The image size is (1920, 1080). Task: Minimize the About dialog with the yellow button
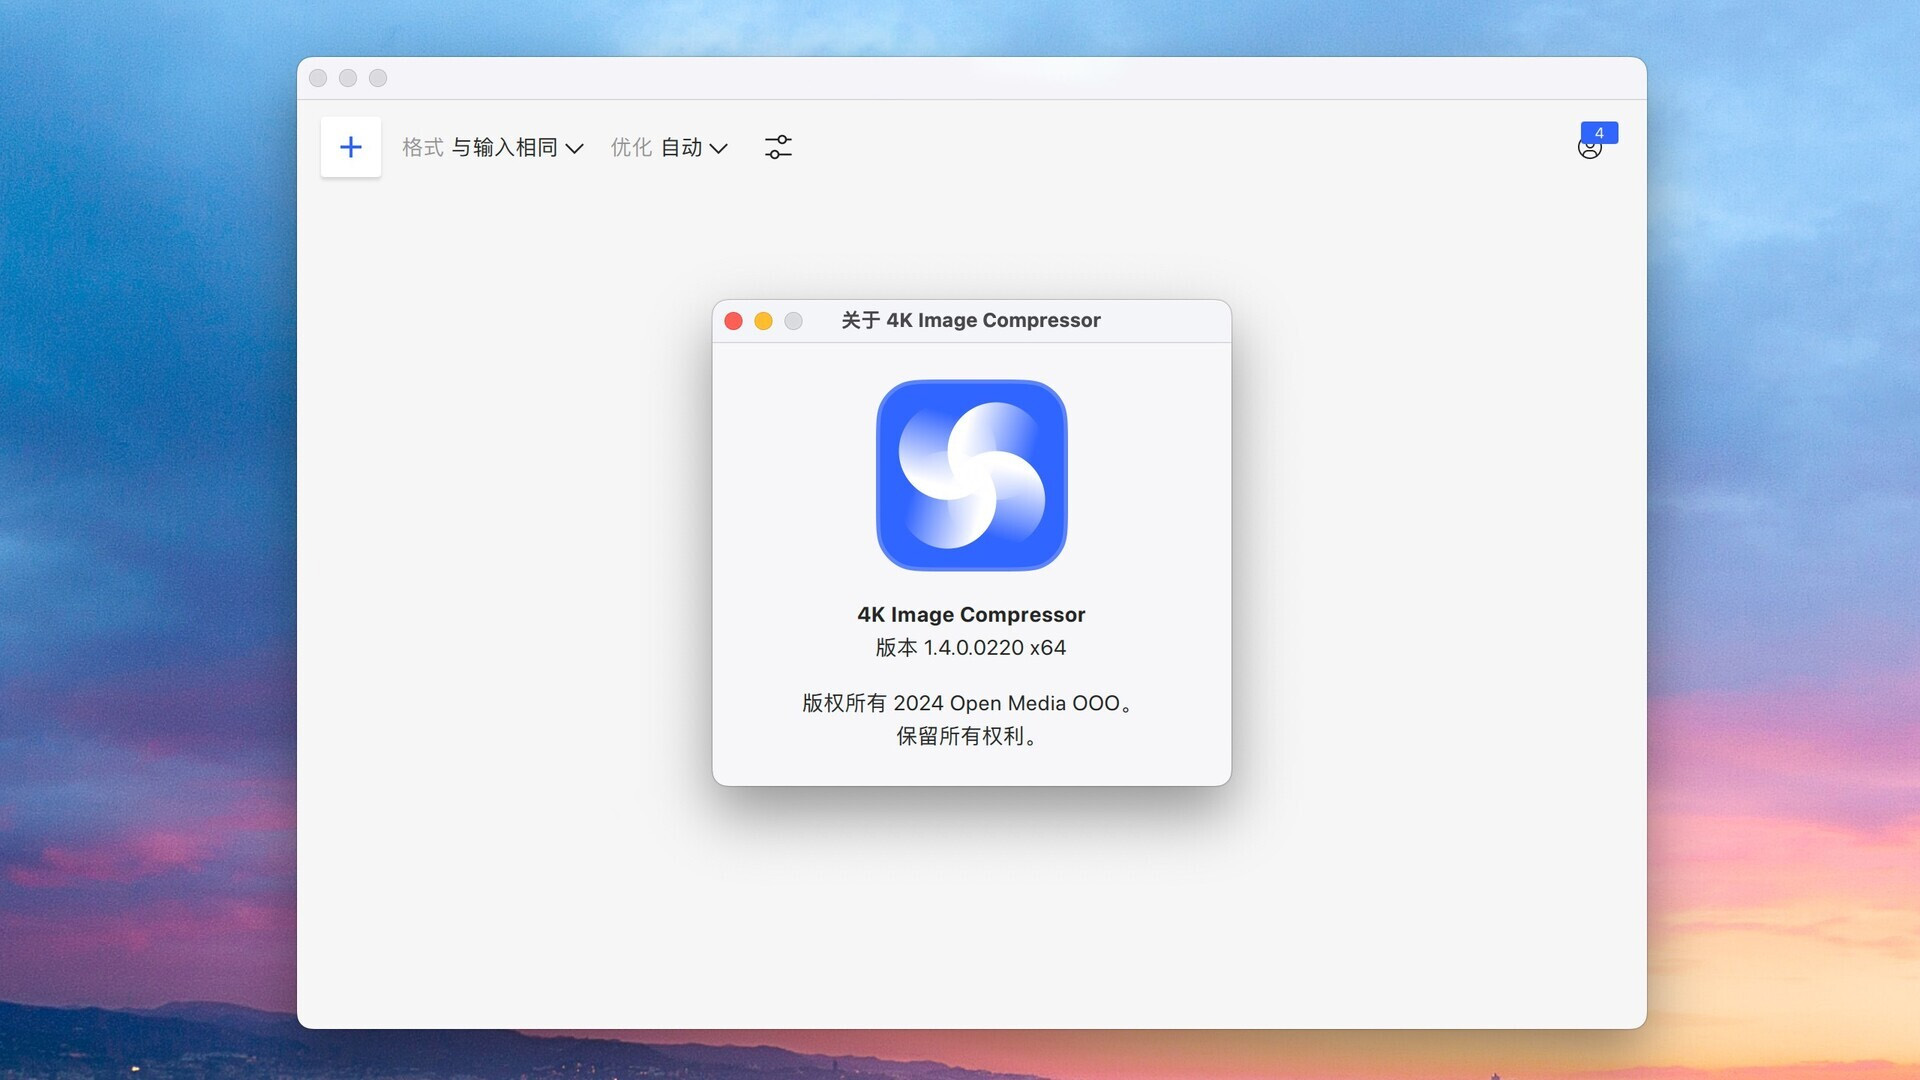click(x=763, y=321)
